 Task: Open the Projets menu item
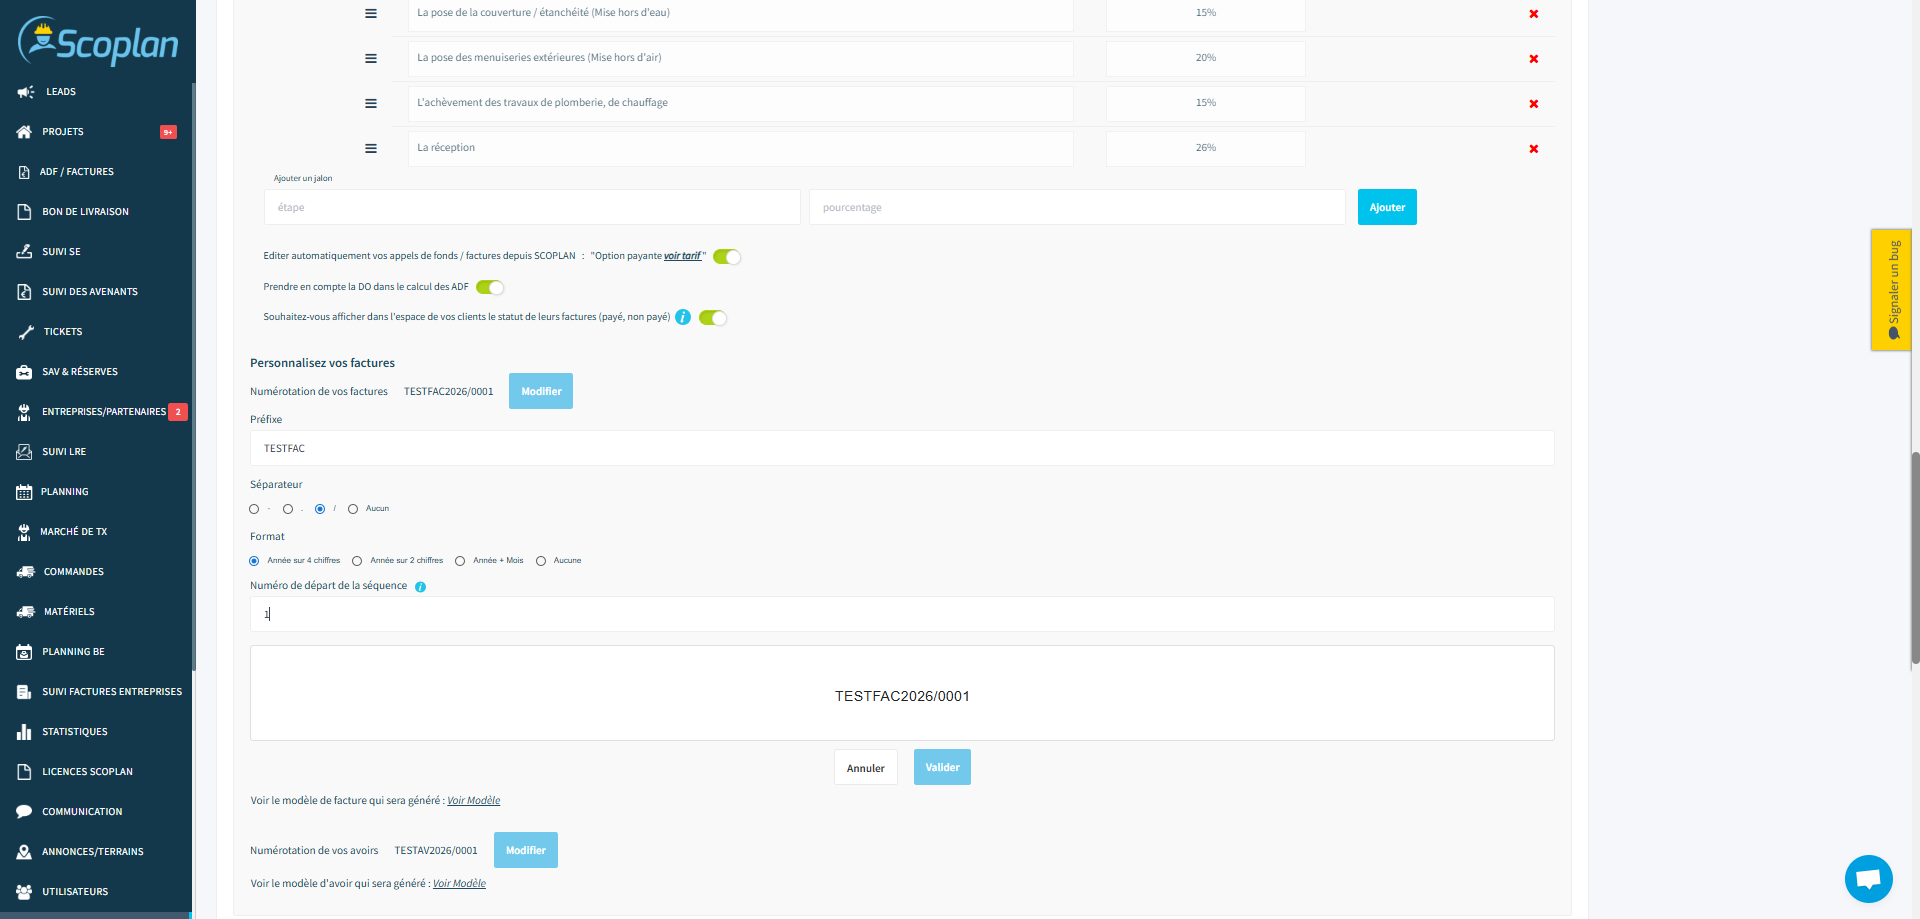point(63,132)
